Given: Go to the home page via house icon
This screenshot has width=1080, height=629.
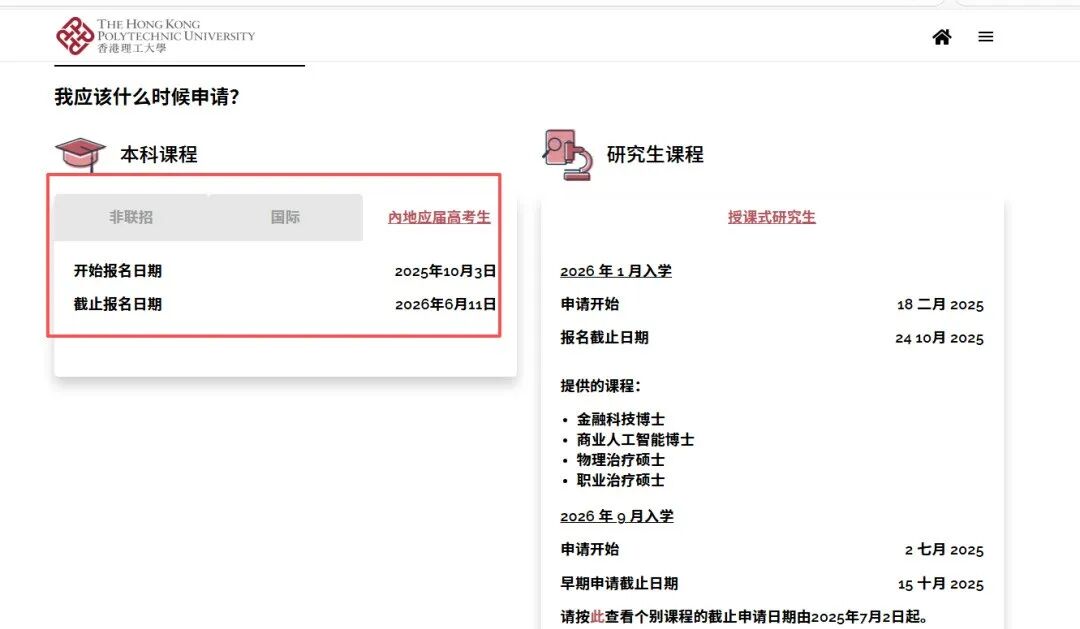Looking at the screenshot, I should click(942, 37).
